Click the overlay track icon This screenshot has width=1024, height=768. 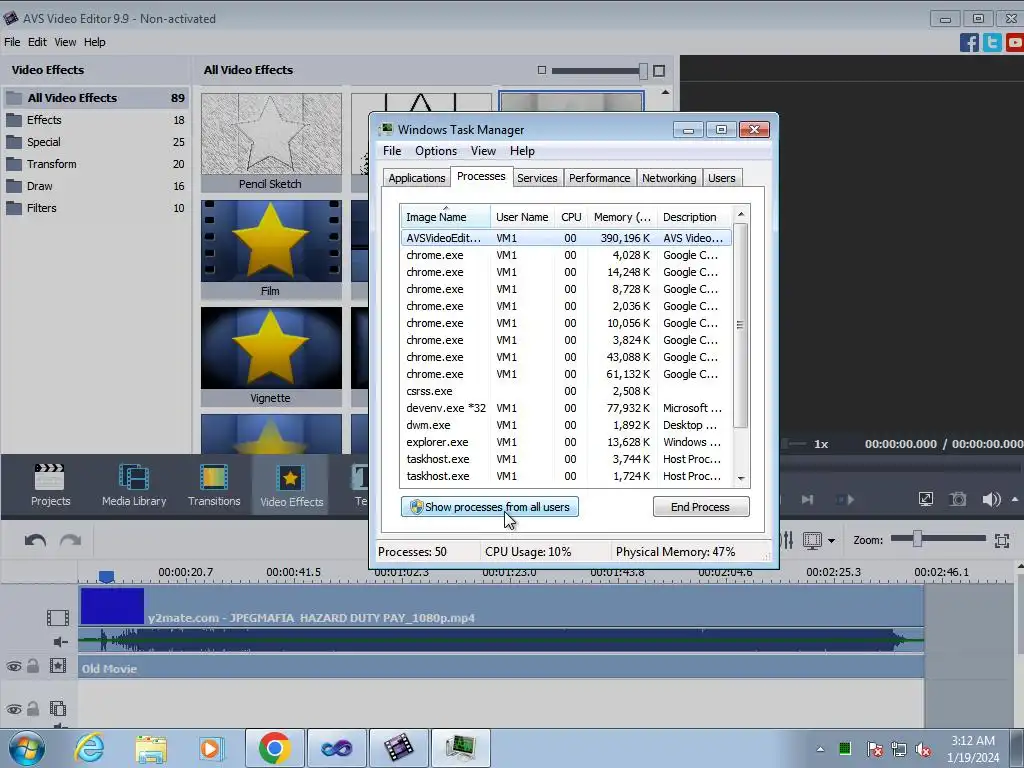click(58, 709)
